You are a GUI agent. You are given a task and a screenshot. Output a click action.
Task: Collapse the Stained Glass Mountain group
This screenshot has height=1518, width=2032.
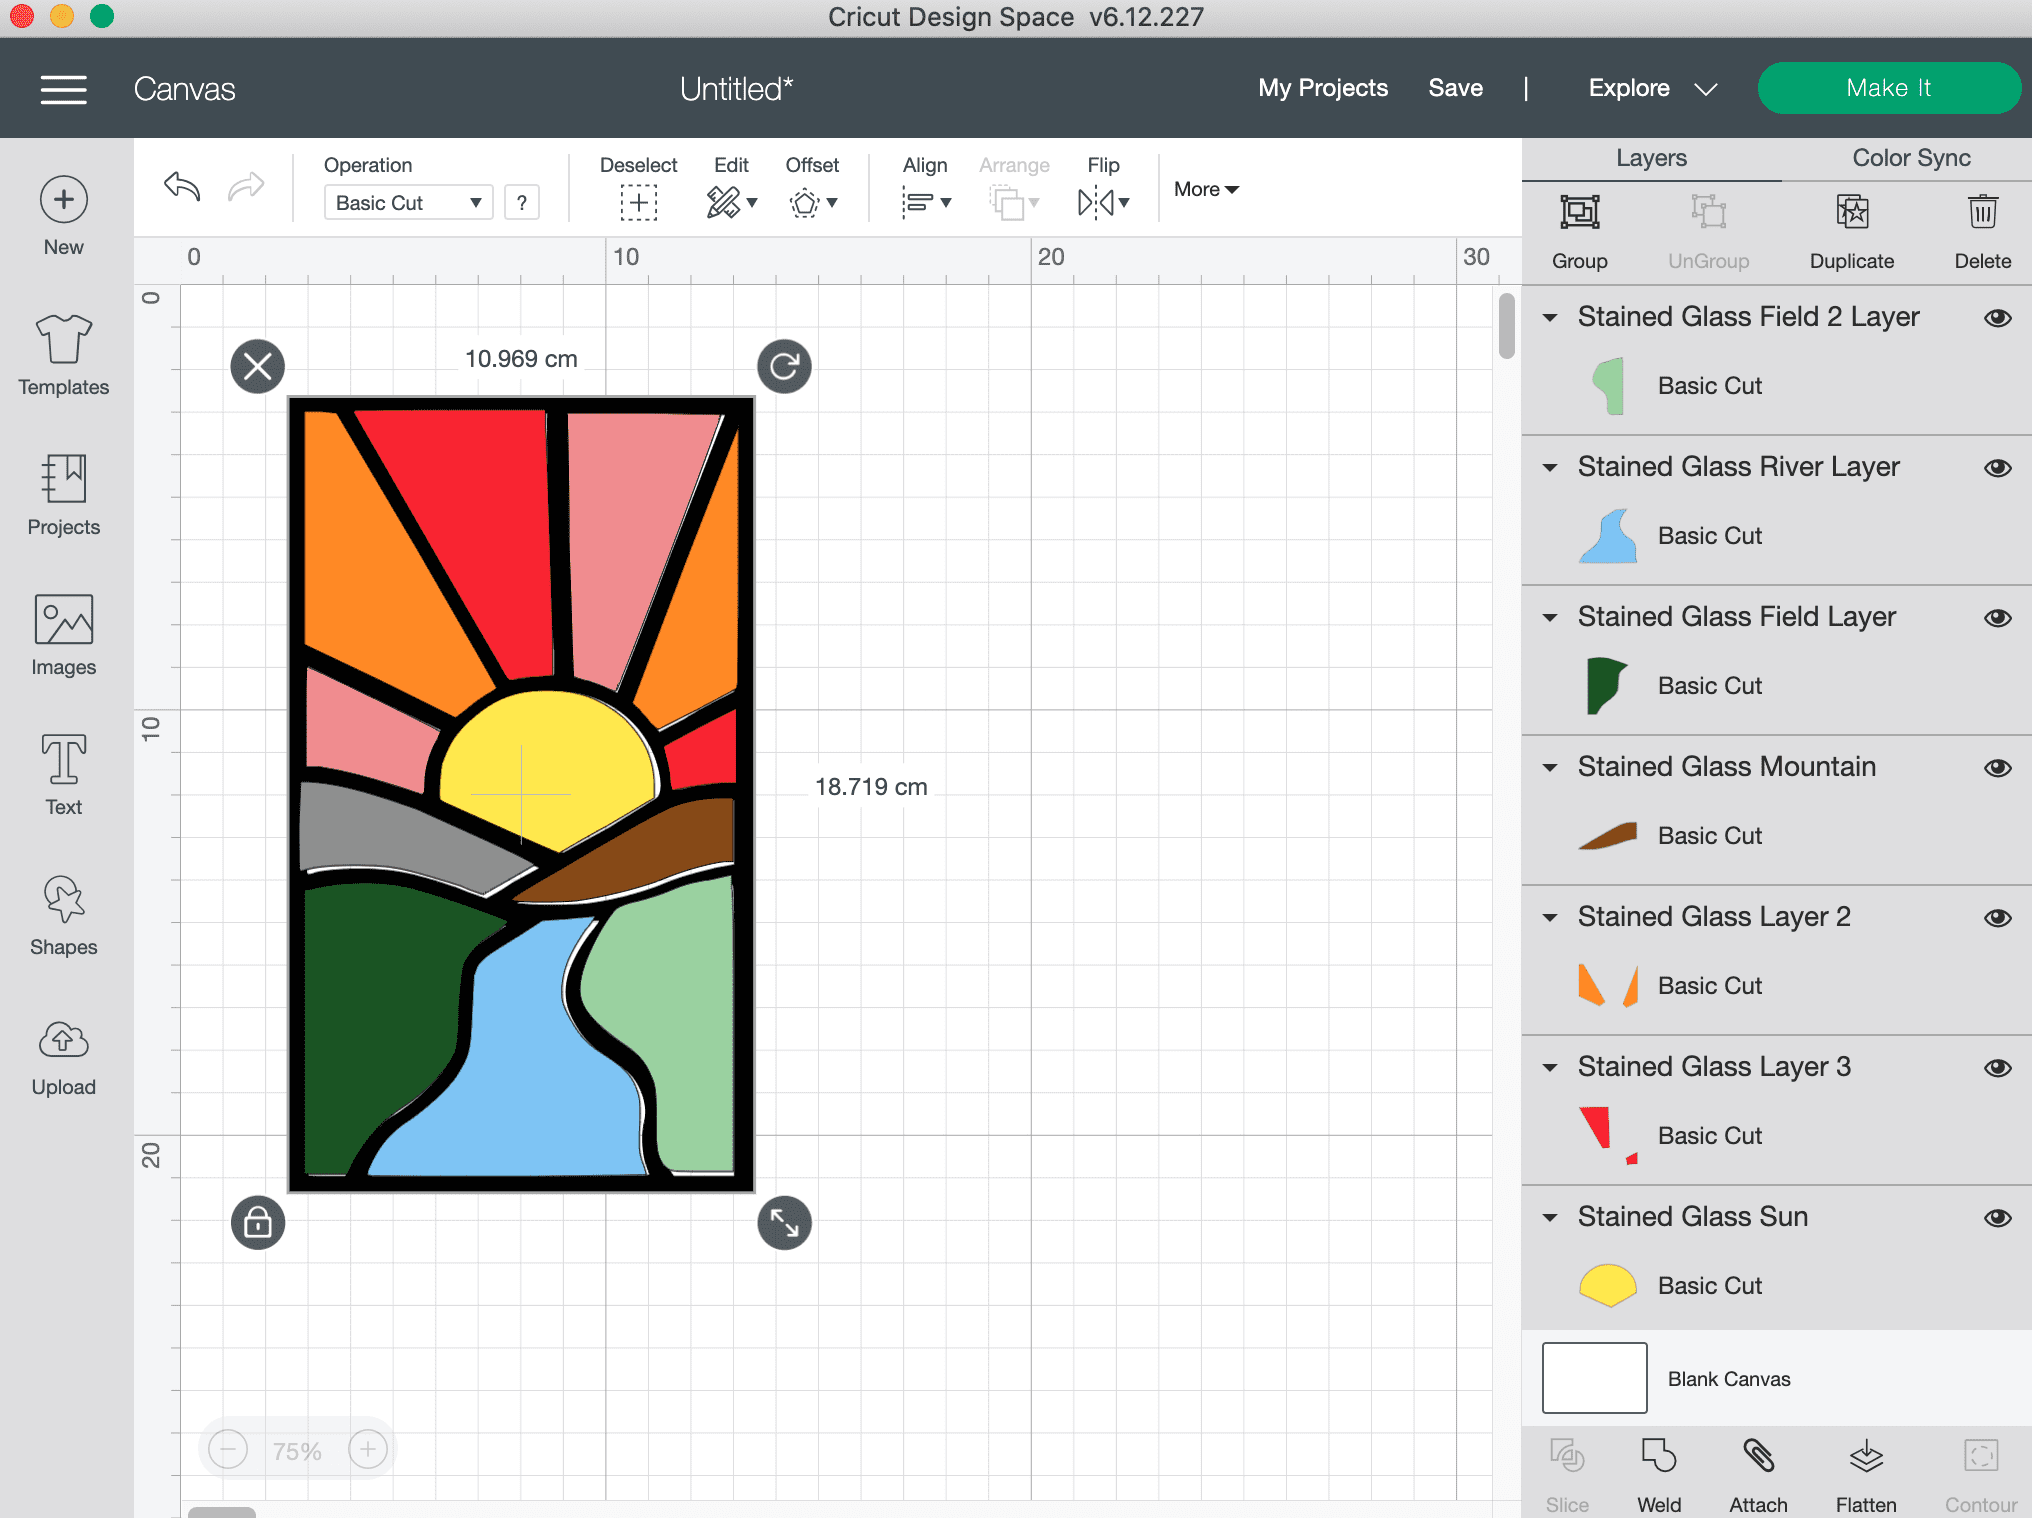click(x=1550, y=768)
